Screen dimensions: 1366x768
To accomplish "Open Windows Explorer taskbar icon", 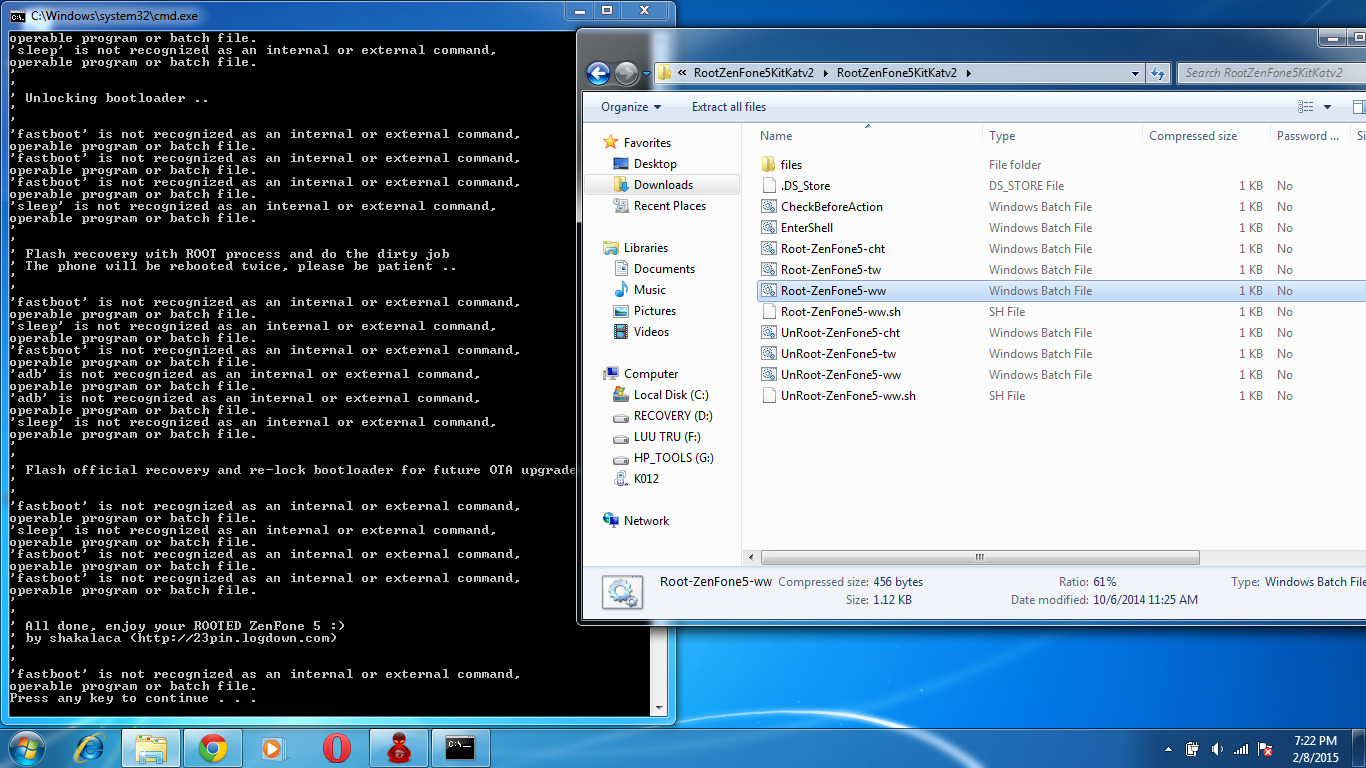I will (151, 748).
